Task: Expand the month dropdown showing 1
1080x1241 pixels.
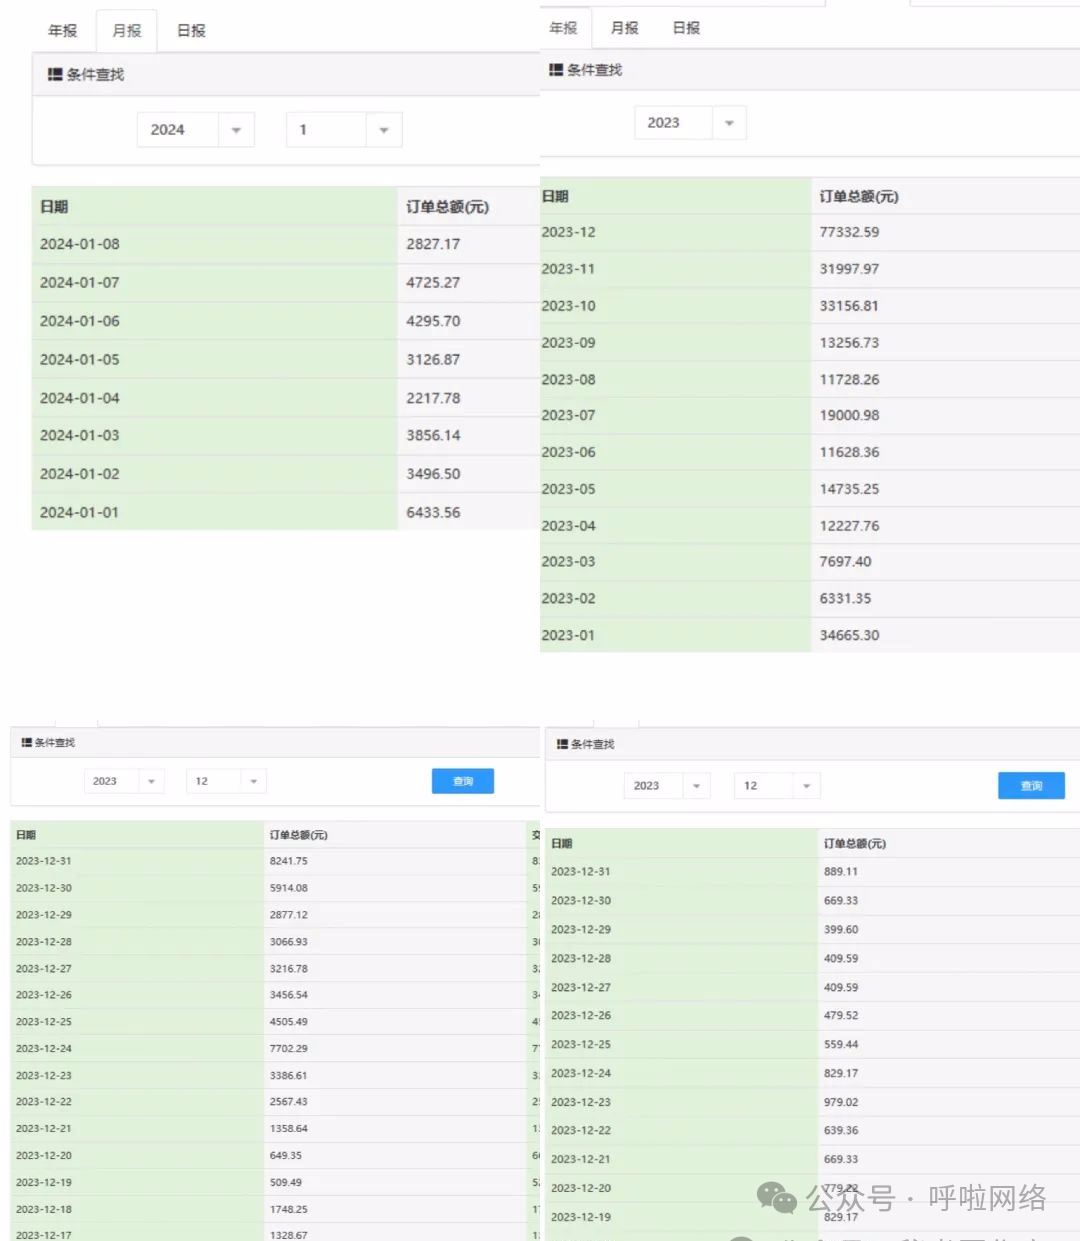Action: pos(343,129)
